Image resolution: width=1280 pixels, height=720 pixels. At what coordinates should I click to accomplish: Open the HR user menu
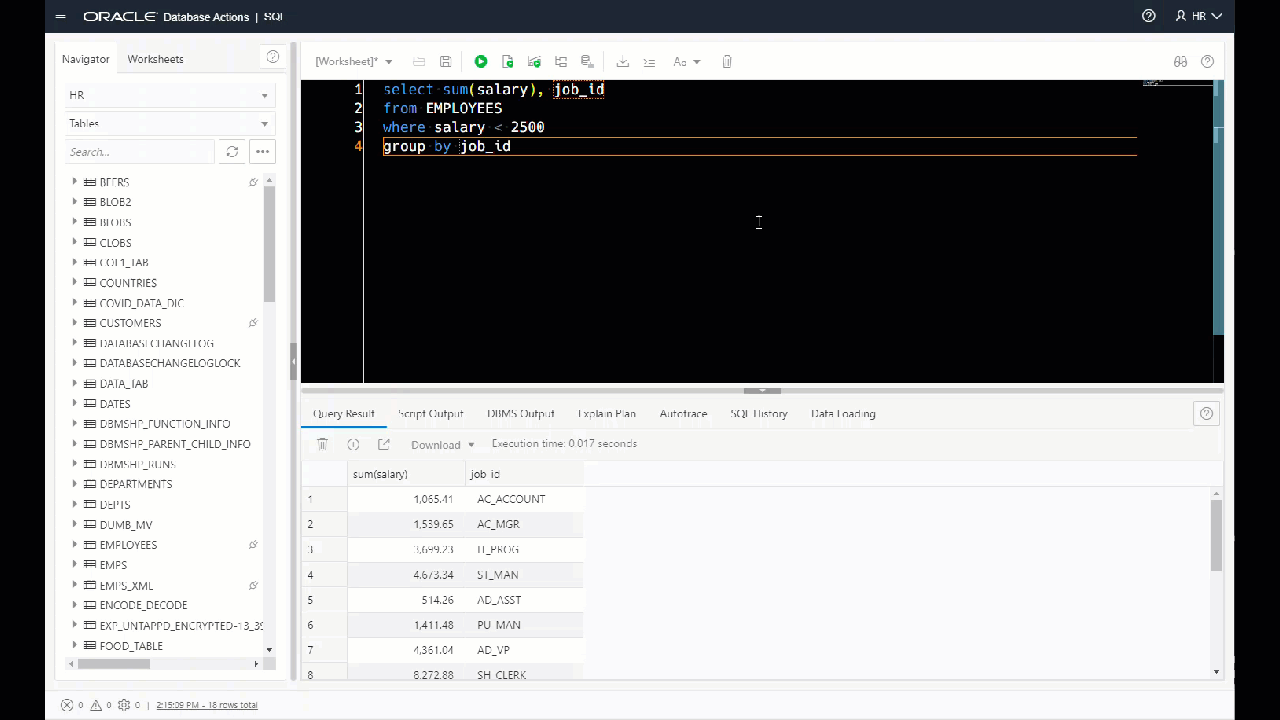coord(1199,16)
